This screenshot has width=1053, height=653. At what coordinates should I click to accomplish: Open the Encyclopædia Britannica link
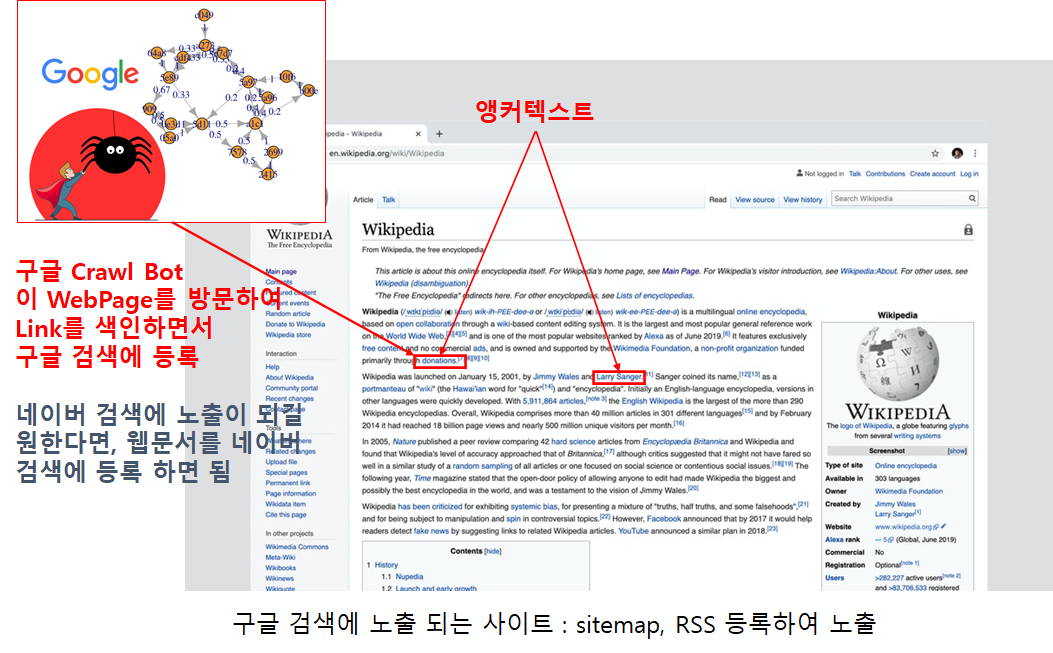685,441
